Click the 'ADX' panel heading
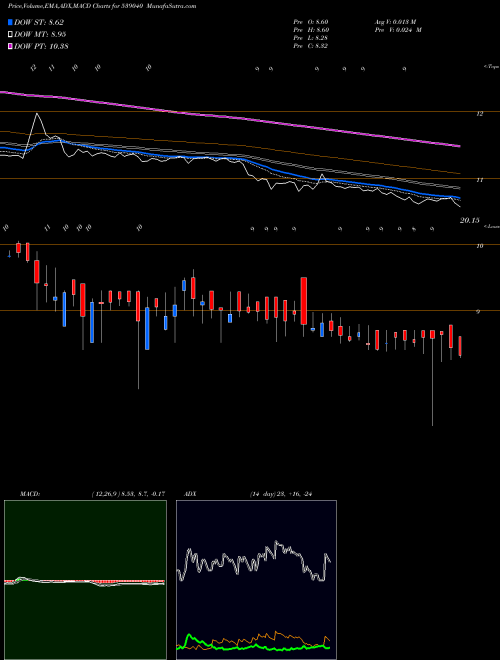500x660 pixels. click(189, 494)
